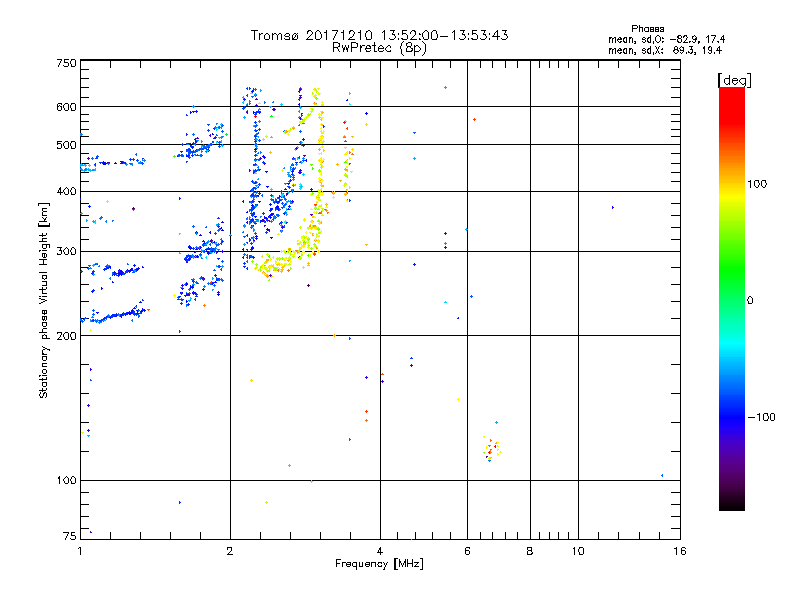Click the x-axis tick label '2'

pos(230,551)
